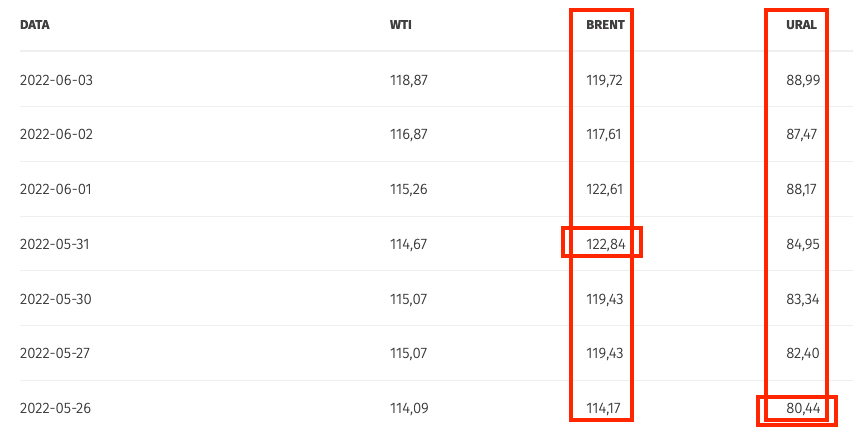Select Ural value 84,95

(803, 244)
